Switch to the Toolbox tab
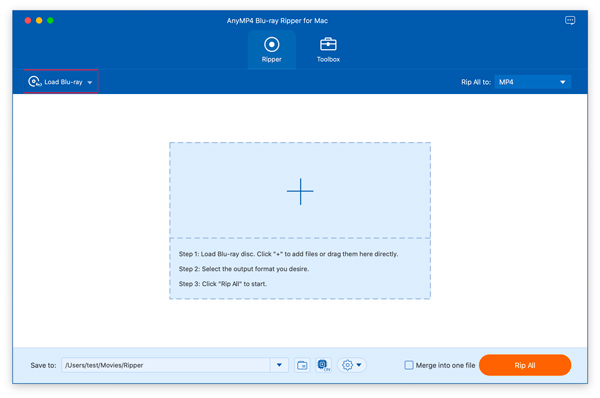 pyautogui.click(x=328, y=50)
